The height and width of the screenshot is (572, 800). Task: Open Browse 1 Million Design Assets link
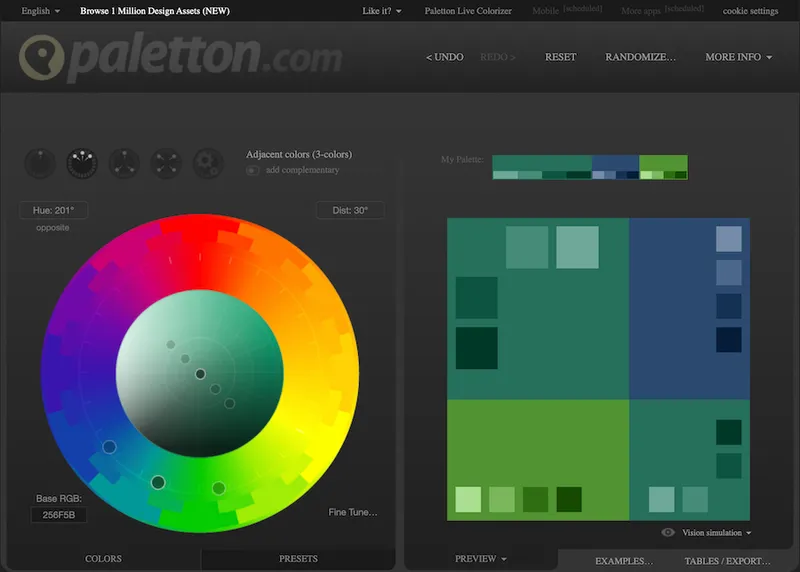pos(155,11)
